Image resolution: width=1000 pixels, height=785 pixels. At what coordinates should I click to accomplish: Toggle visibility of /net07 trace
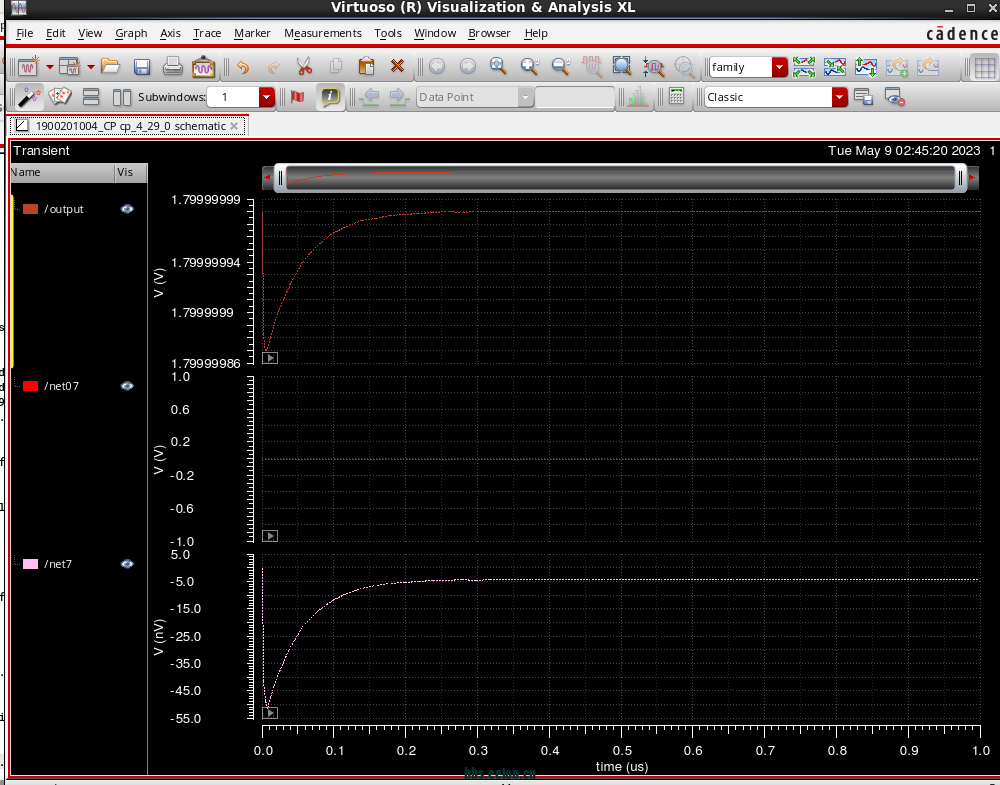(127, 386)
